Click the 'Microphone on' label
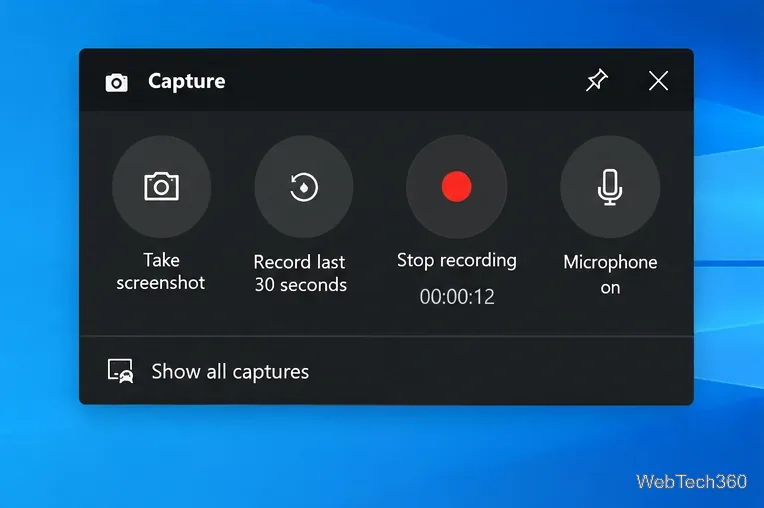This screenshot has height=508, width=764. (x=610, y=274)
